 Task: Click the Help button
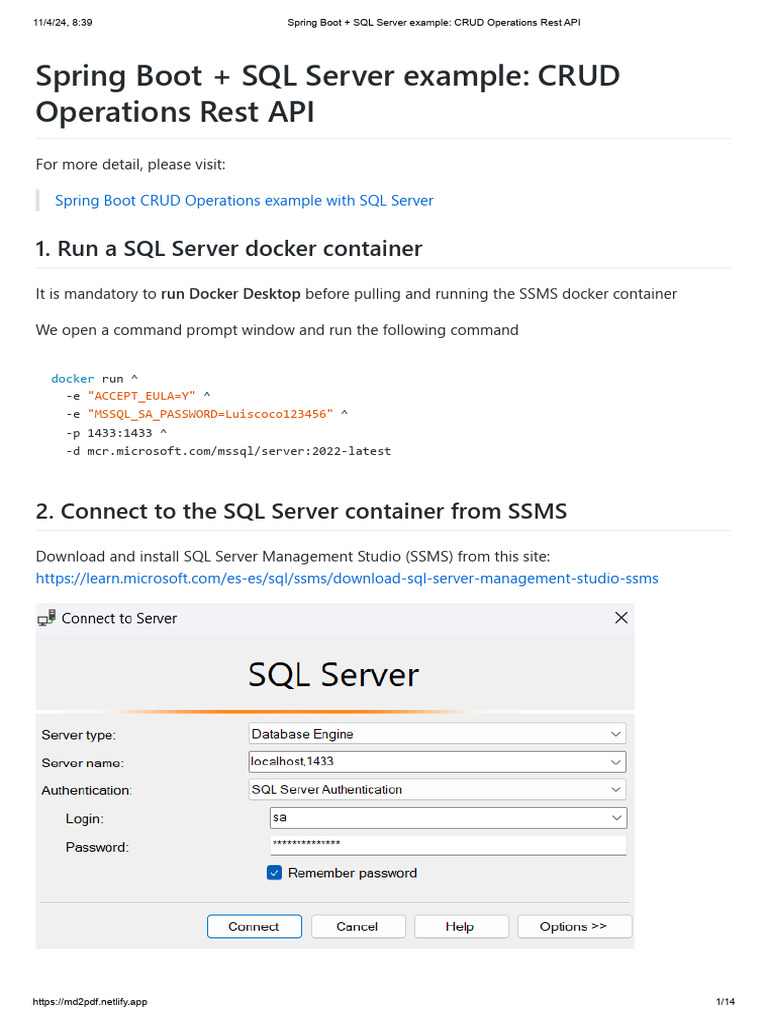pyautogui.click(x=460, y=927)
